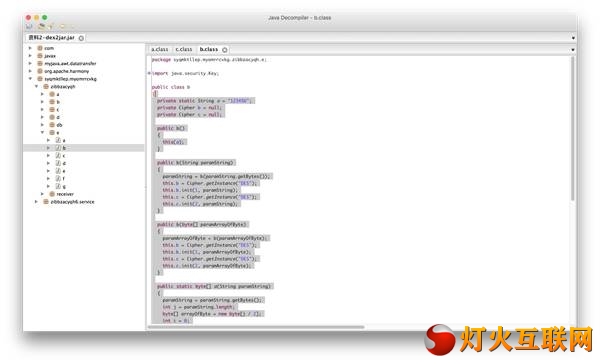Switch to the c.class tab

184,49
